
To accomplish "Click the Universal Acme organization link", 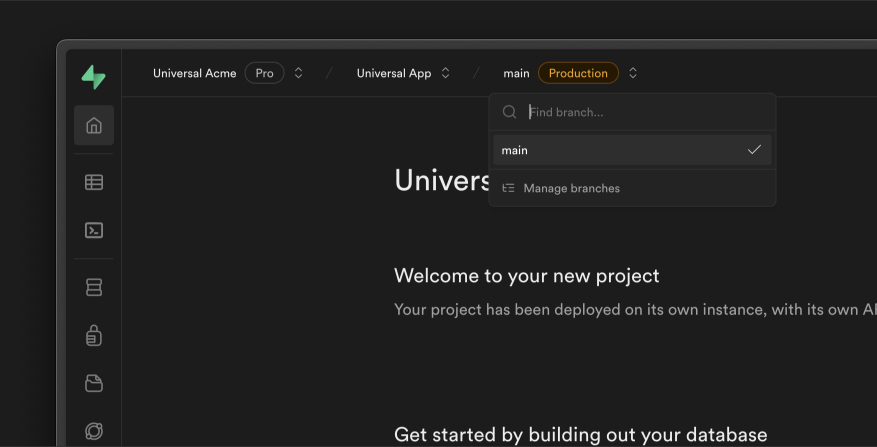I will 195,73.
